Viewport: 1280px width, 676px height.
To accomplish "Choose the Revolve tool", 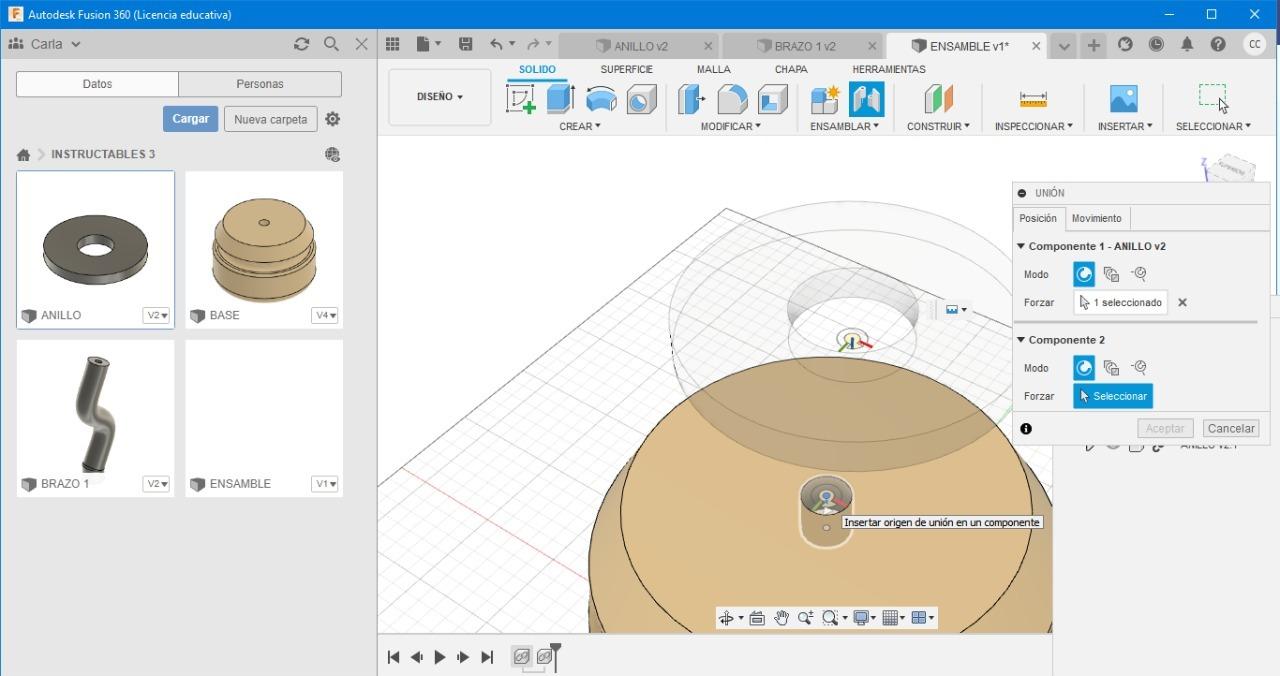I will coord(601,99).
